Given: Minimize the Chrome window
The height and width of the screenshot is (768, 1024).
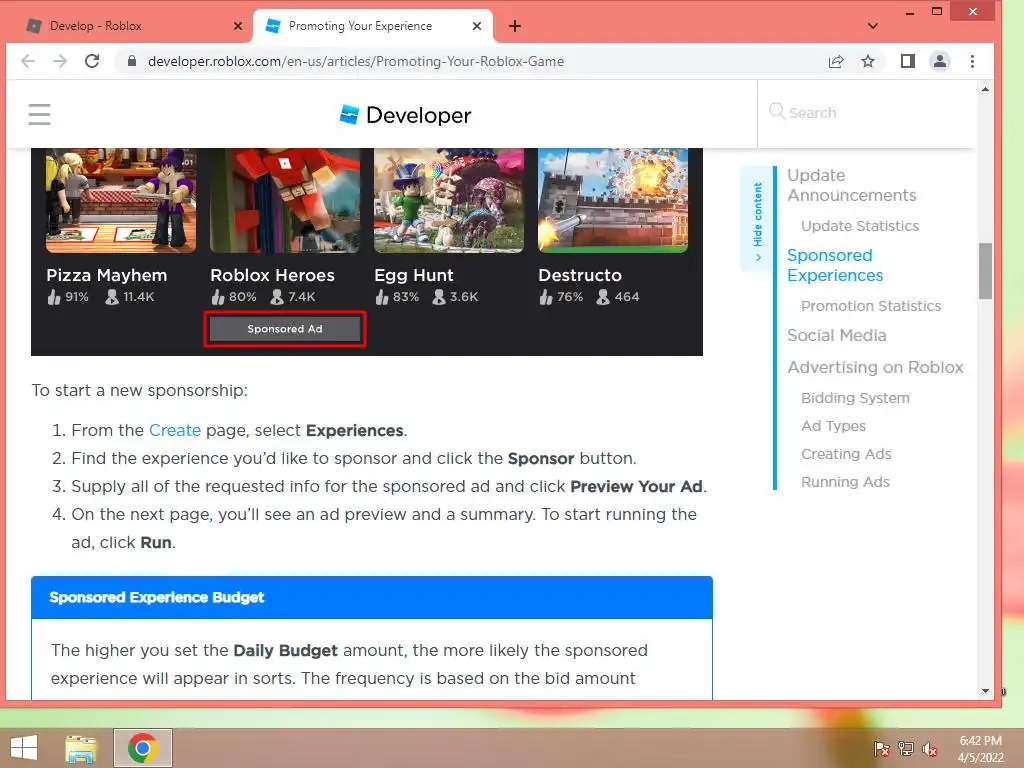Looking at the screenshot, I should 910,12.
